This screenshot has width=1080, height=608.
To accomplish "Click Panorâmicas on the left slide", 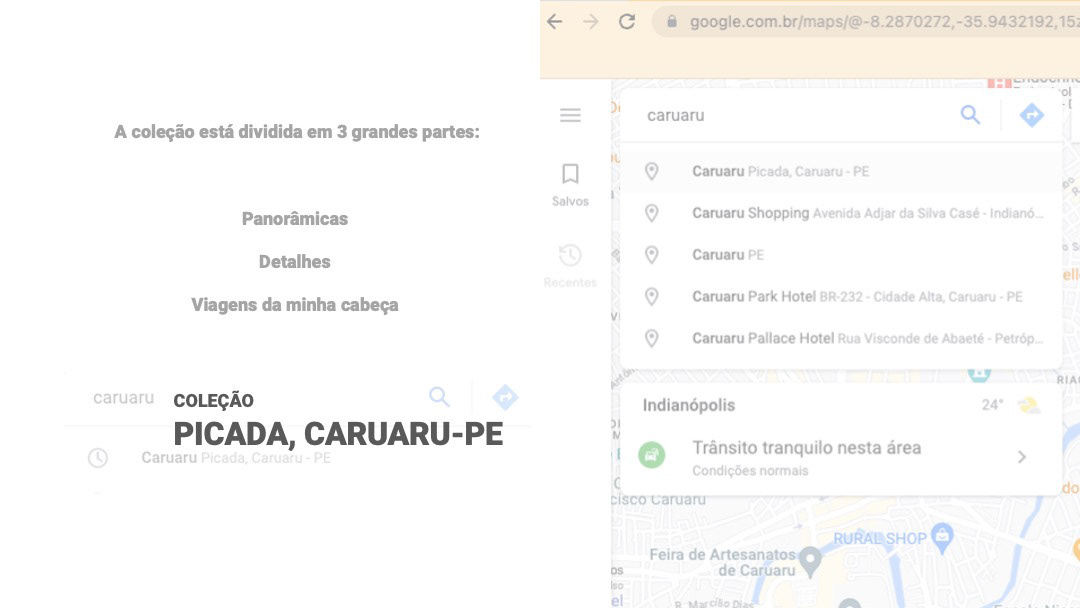I will 295,219.
